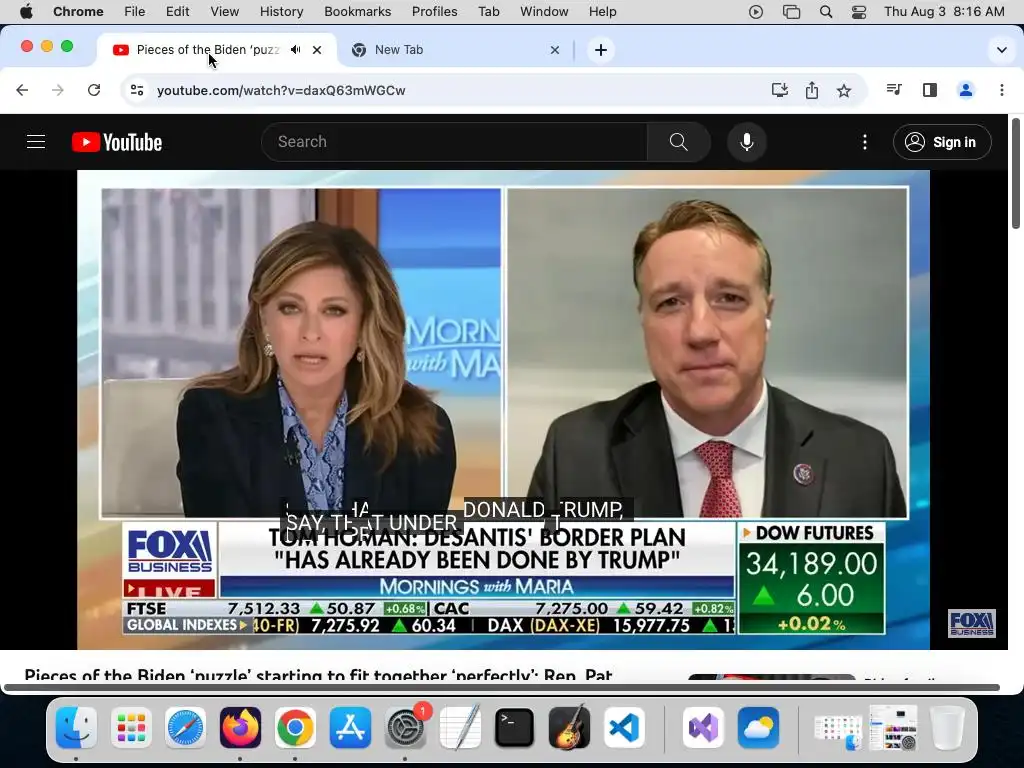Viewport: 1024px width, 768px height.
Task: Open the Weather app from the dock
Action: pyautogui.click(x=758, y=727)
